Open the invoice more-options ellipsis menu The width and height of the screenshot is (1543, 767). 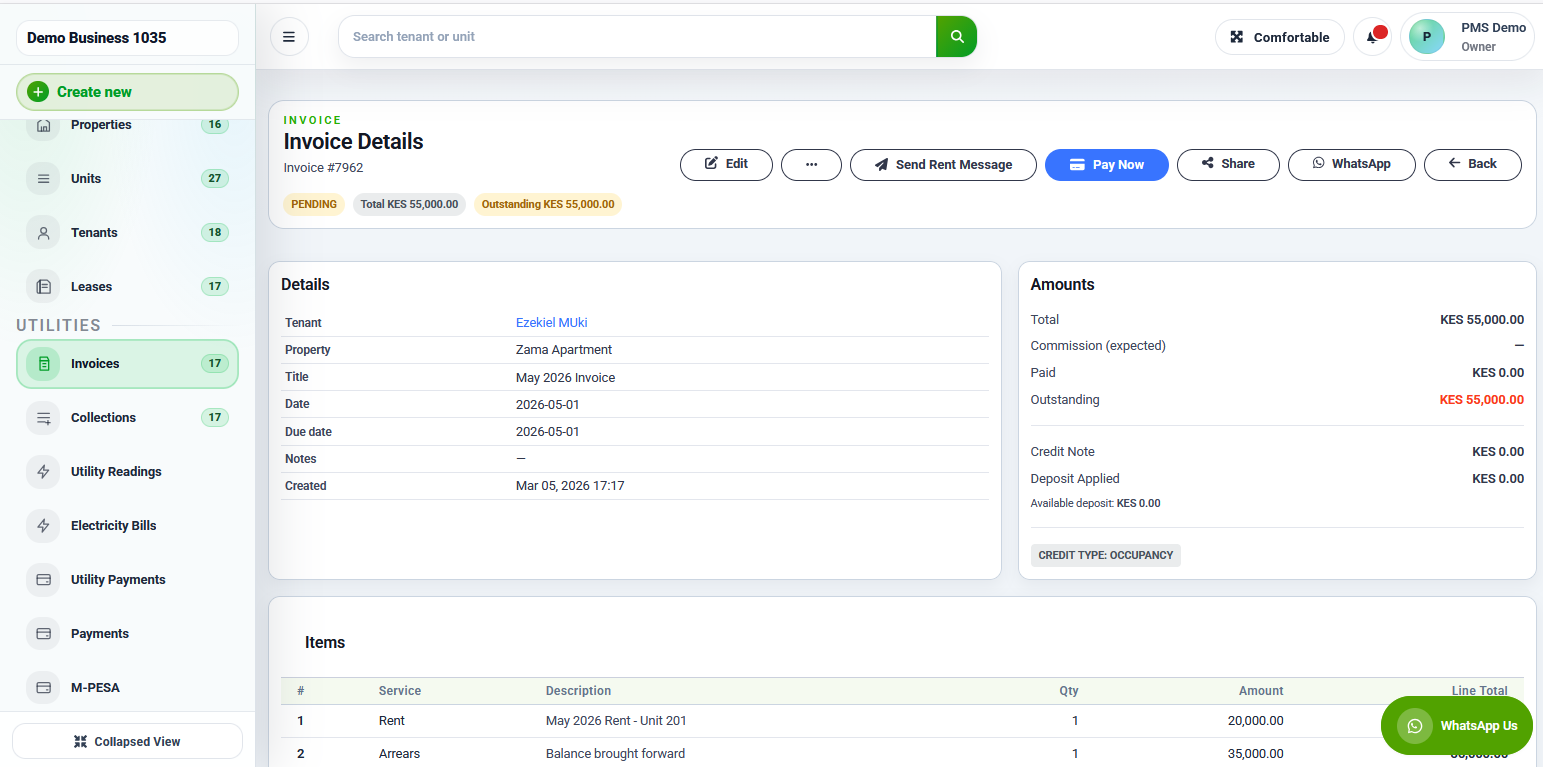(x=811, y=165)
